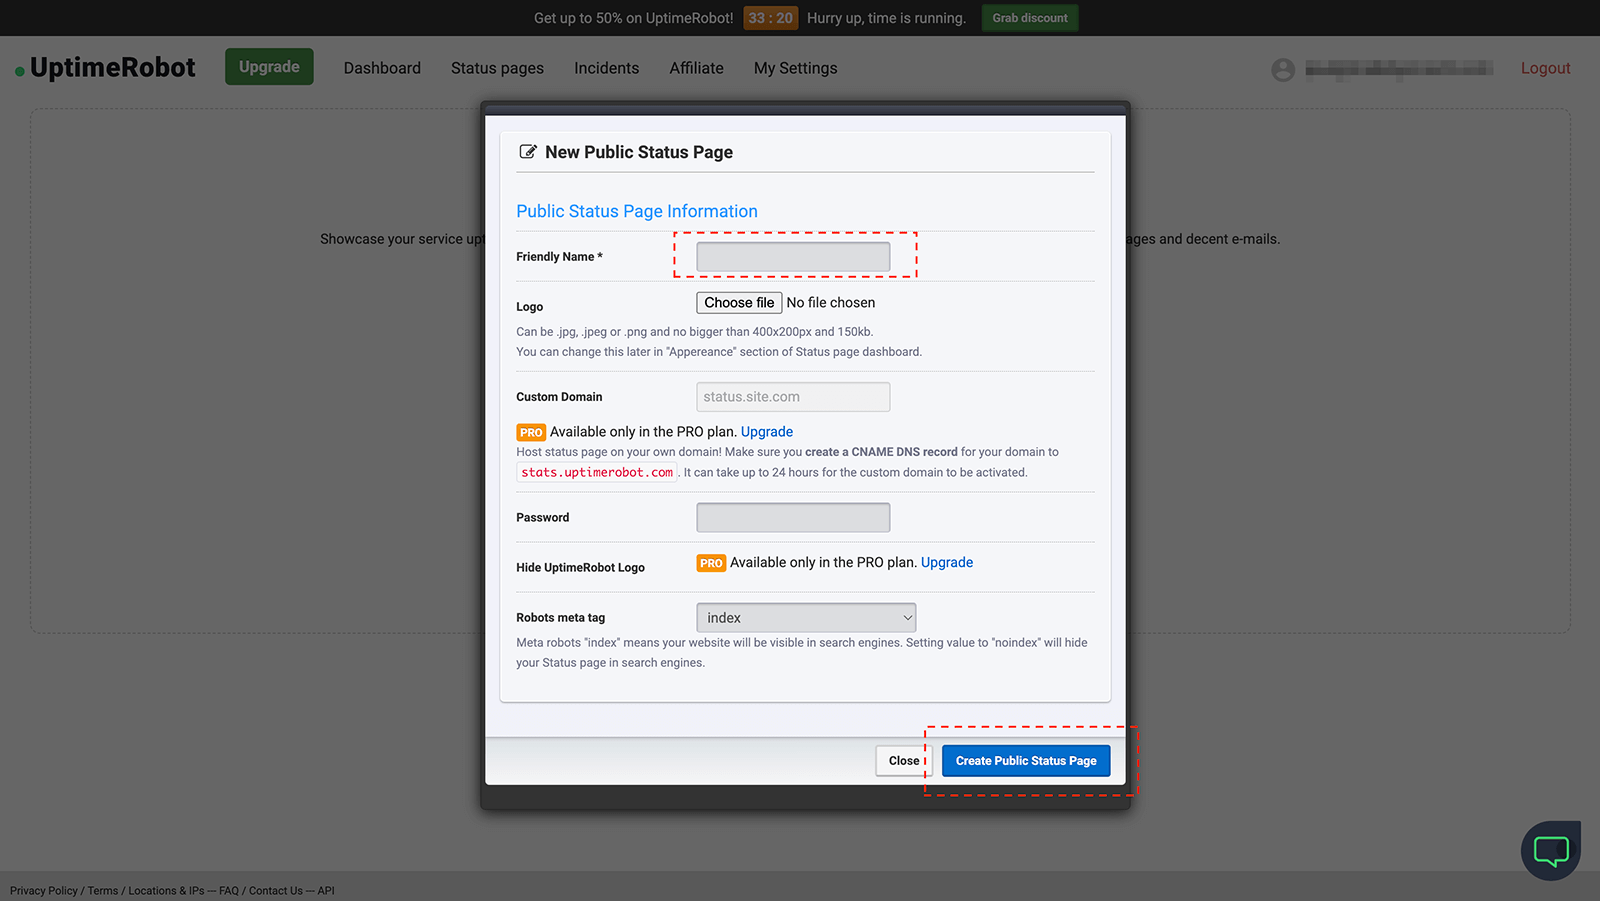
Task: Go to the Incidents page
Action: 606,68
